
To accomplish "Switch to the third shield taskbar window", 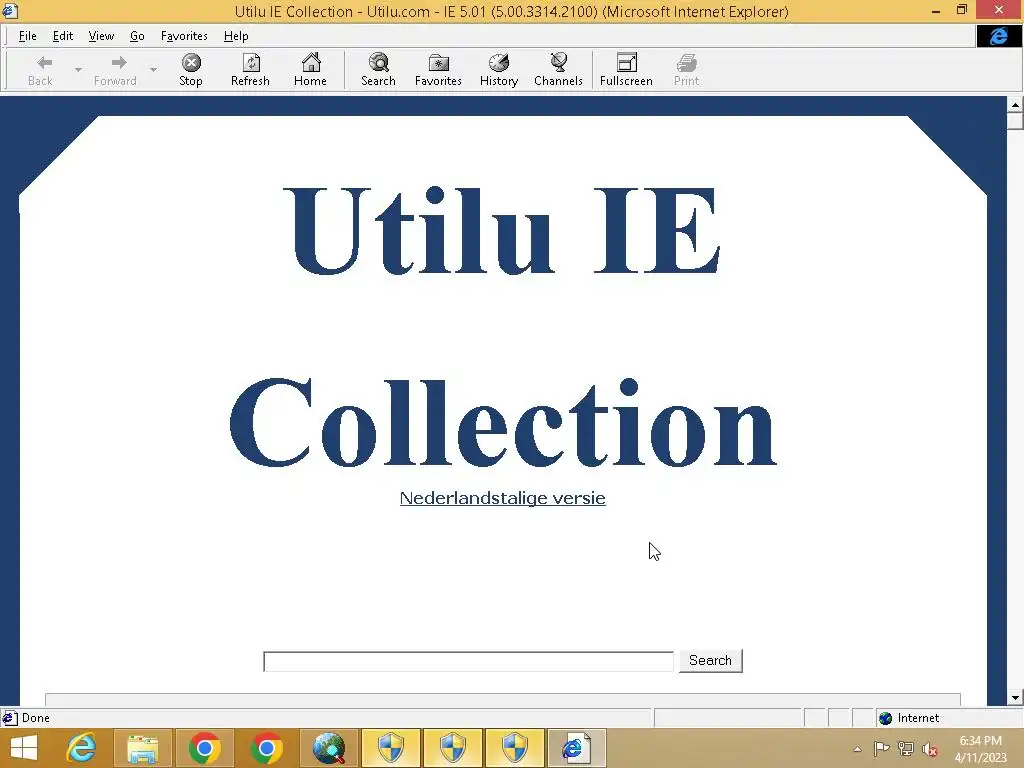I will coord(514,748).
